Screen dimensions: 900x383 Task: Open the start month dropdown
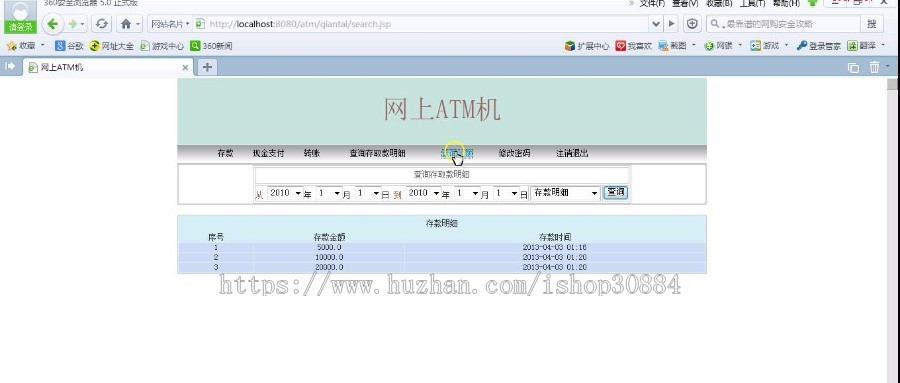point(329,194)
